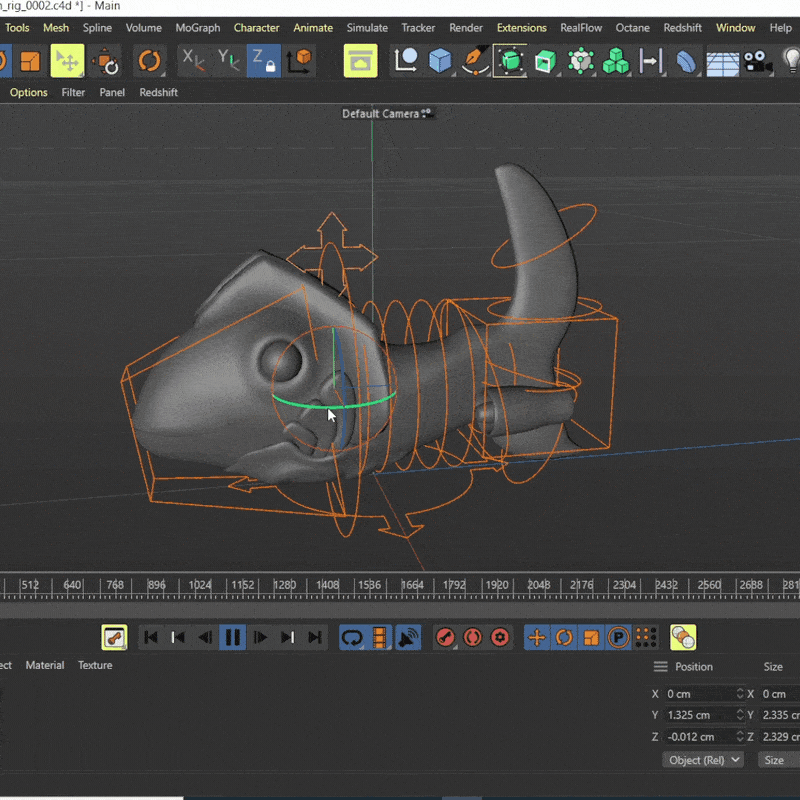Open the Camera object icon
Image resolution: width=800 pixels, height=800 pixels.
click(758, 62)
